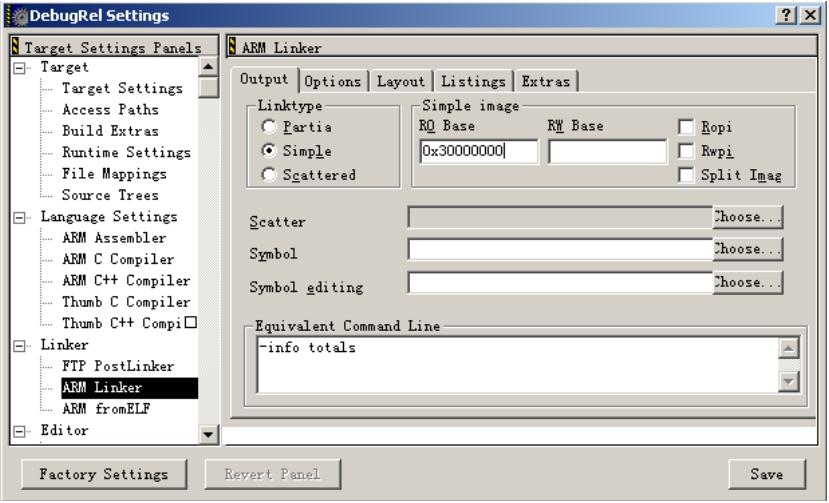The height and width of the screenshot is (503, 829).
Task: Click the Symbol editing text field
Action: [x=560, y=282]
